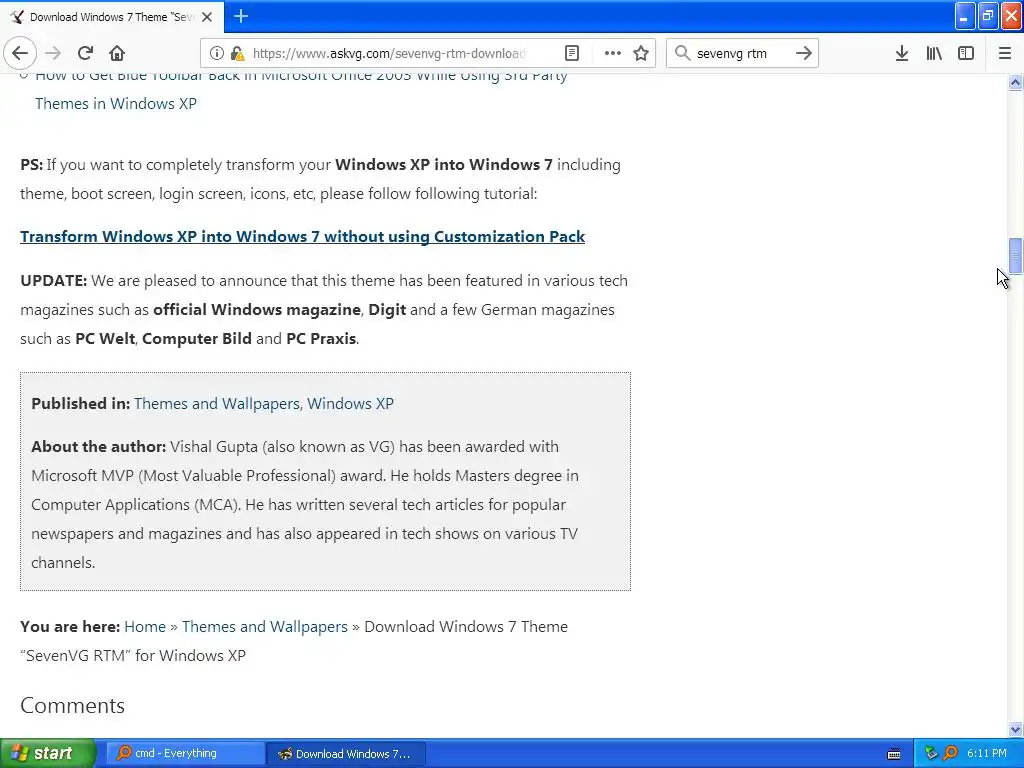Click the scrollbar down arrow
1024x768 pixels.
1015,729
